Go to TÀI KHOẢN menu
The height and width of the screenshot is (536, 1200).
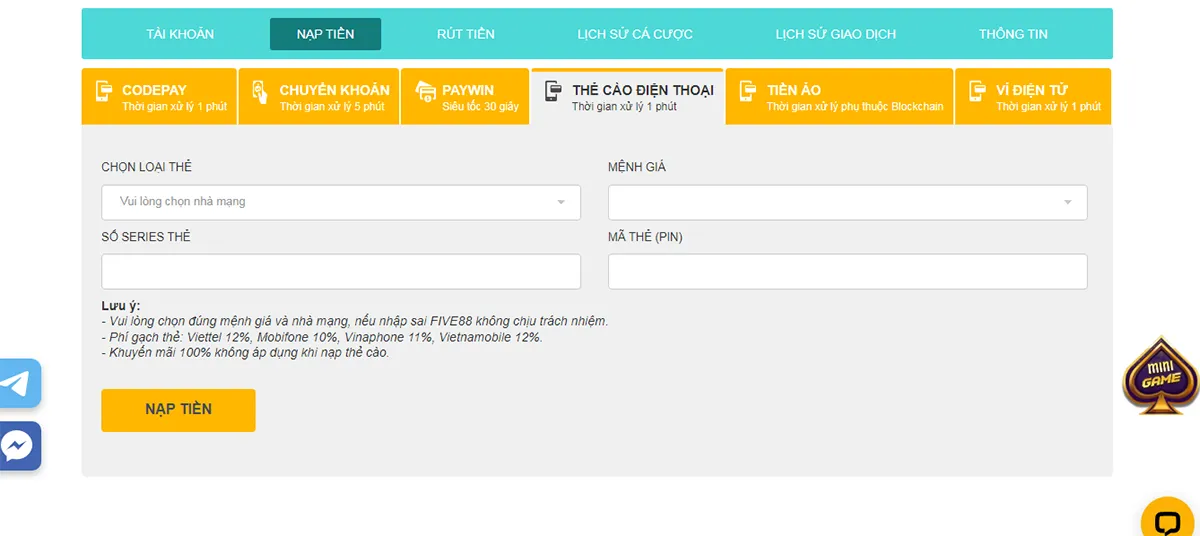click(180, 34)
